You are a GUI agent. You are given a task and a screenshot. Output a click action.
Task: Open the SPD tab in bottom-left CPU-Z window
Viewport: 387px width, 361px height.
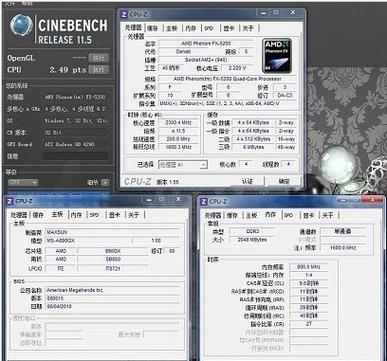pyautogui.click(x=95, y=215)
